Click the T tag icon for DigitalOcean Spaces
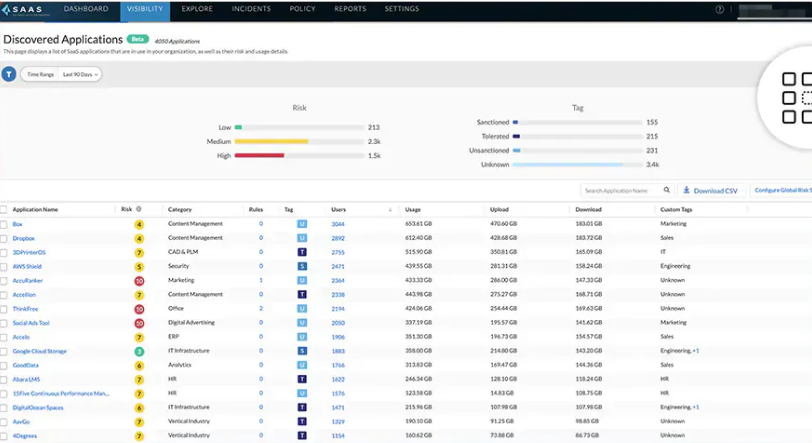The height and width of the screenshot is (443, 812). coord(302,407)
